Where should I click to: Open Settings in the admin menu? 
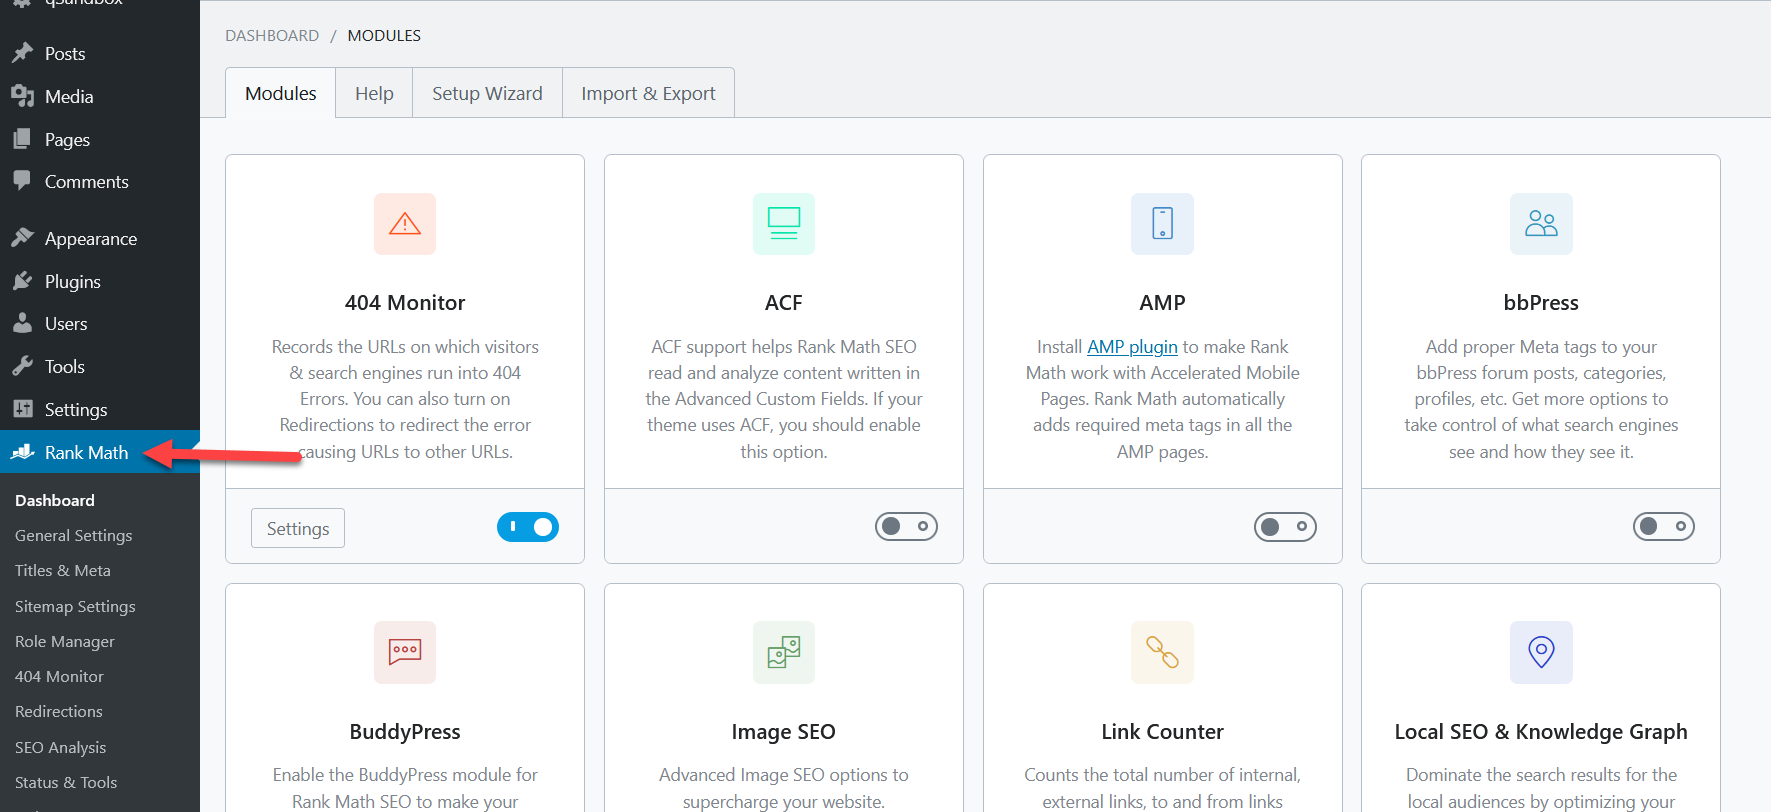tap(100, 409)
